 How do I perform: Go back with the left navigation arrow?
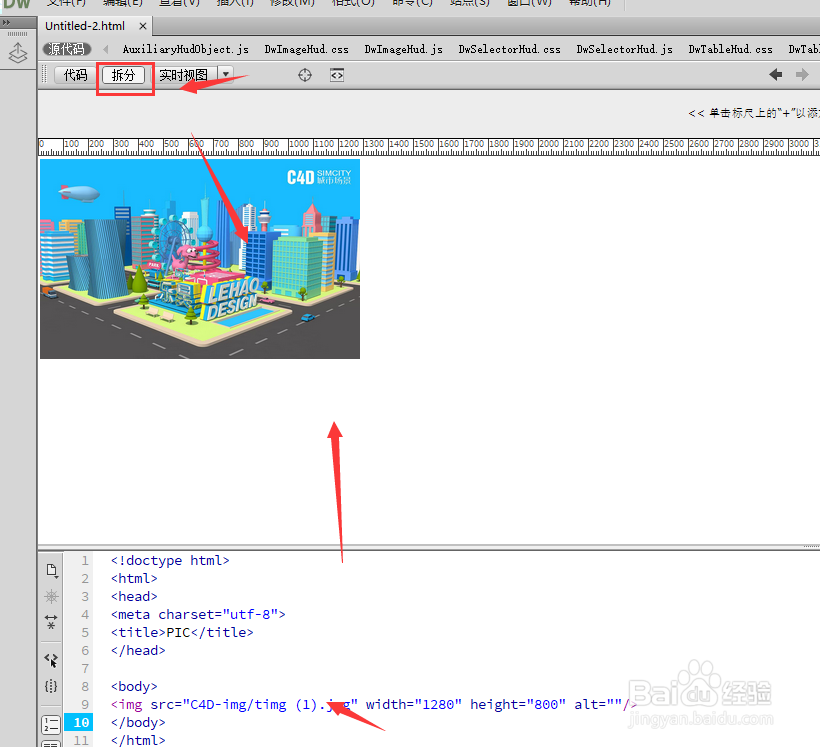point(776,75)
